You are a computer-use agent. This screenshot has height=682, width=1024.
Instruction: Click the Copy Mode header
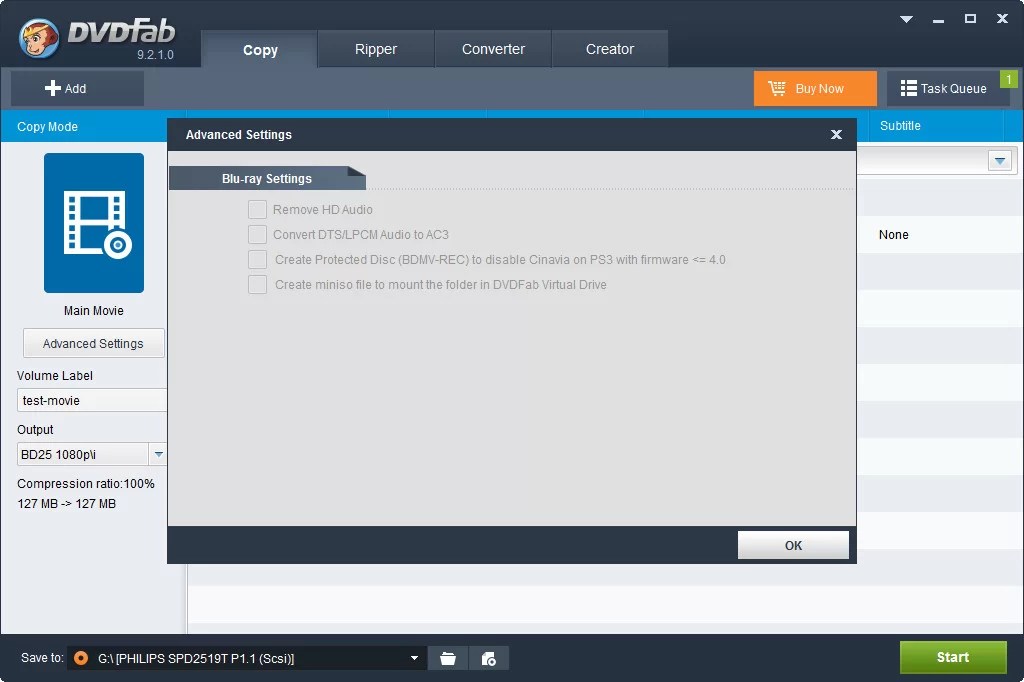(x=47, y=127)
